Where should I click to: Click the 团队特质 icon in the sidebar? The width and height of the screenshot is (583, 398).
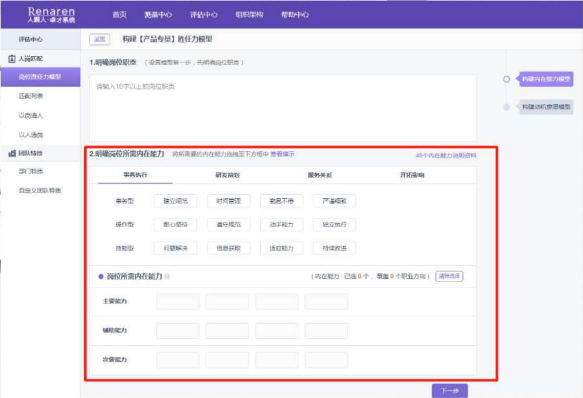tap(12, 153)
